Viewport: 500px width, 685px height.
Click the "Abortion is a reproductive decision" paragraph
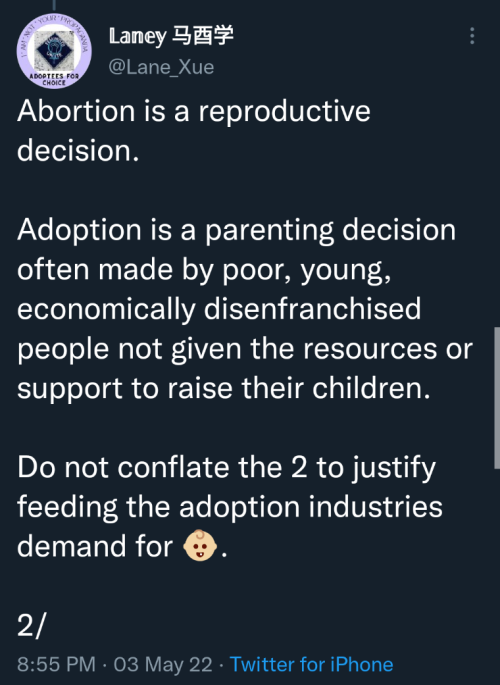coord(194,130)
